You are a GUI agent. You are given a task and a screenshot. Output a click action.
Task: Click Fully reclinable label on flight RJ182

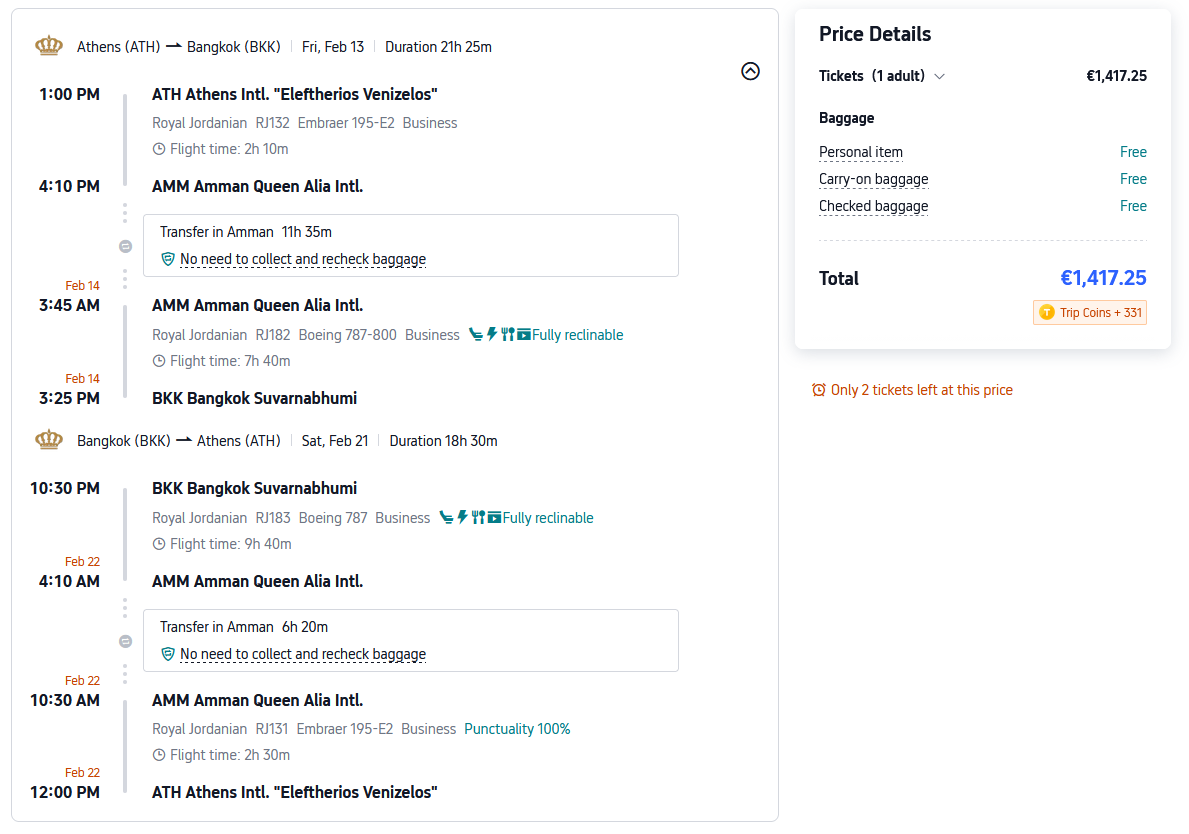[x=577, y=335]
